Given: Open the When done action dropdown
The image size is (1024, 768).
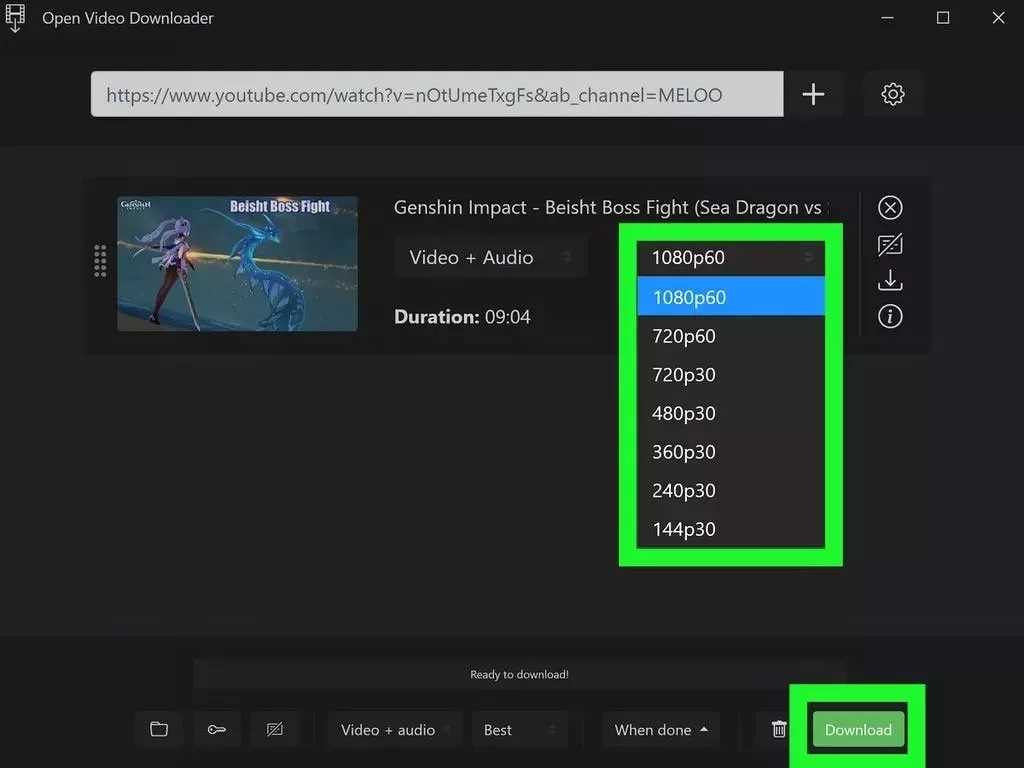Looking at the screenshot, I should (660, 729).
